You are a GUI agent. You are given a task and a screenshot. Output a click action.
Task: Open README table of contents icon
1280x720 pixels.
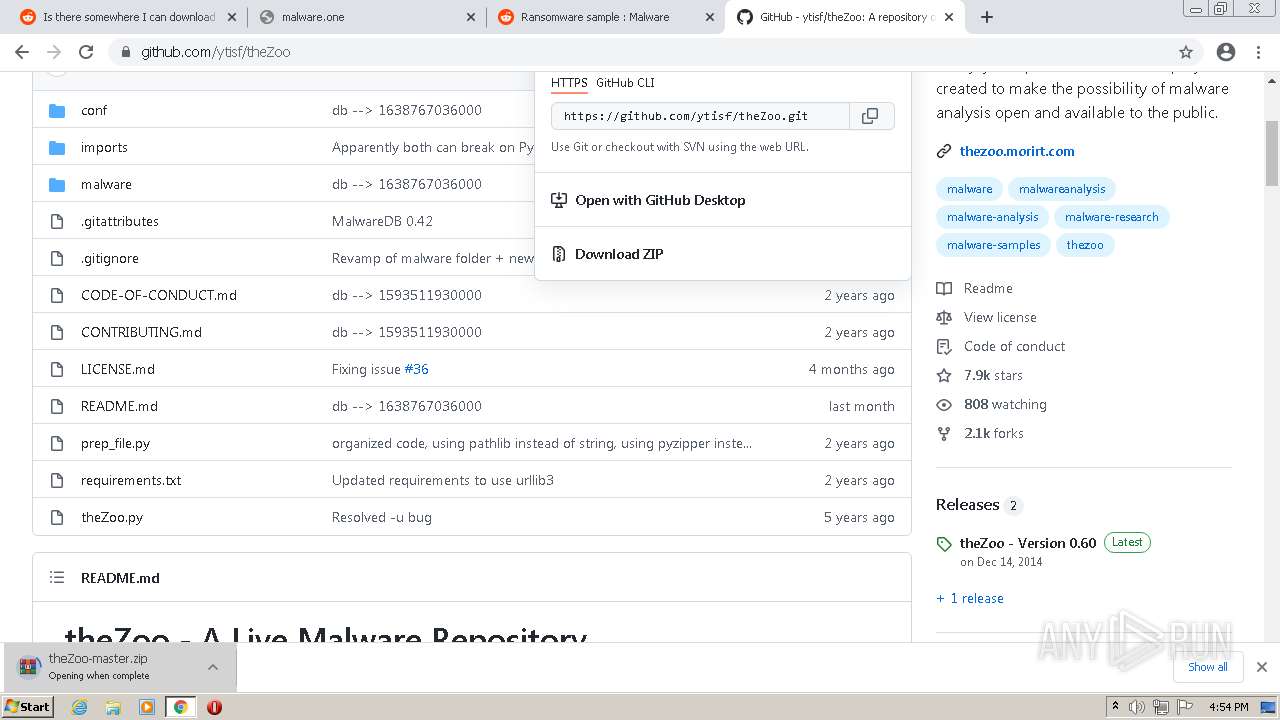coord(57,578)
